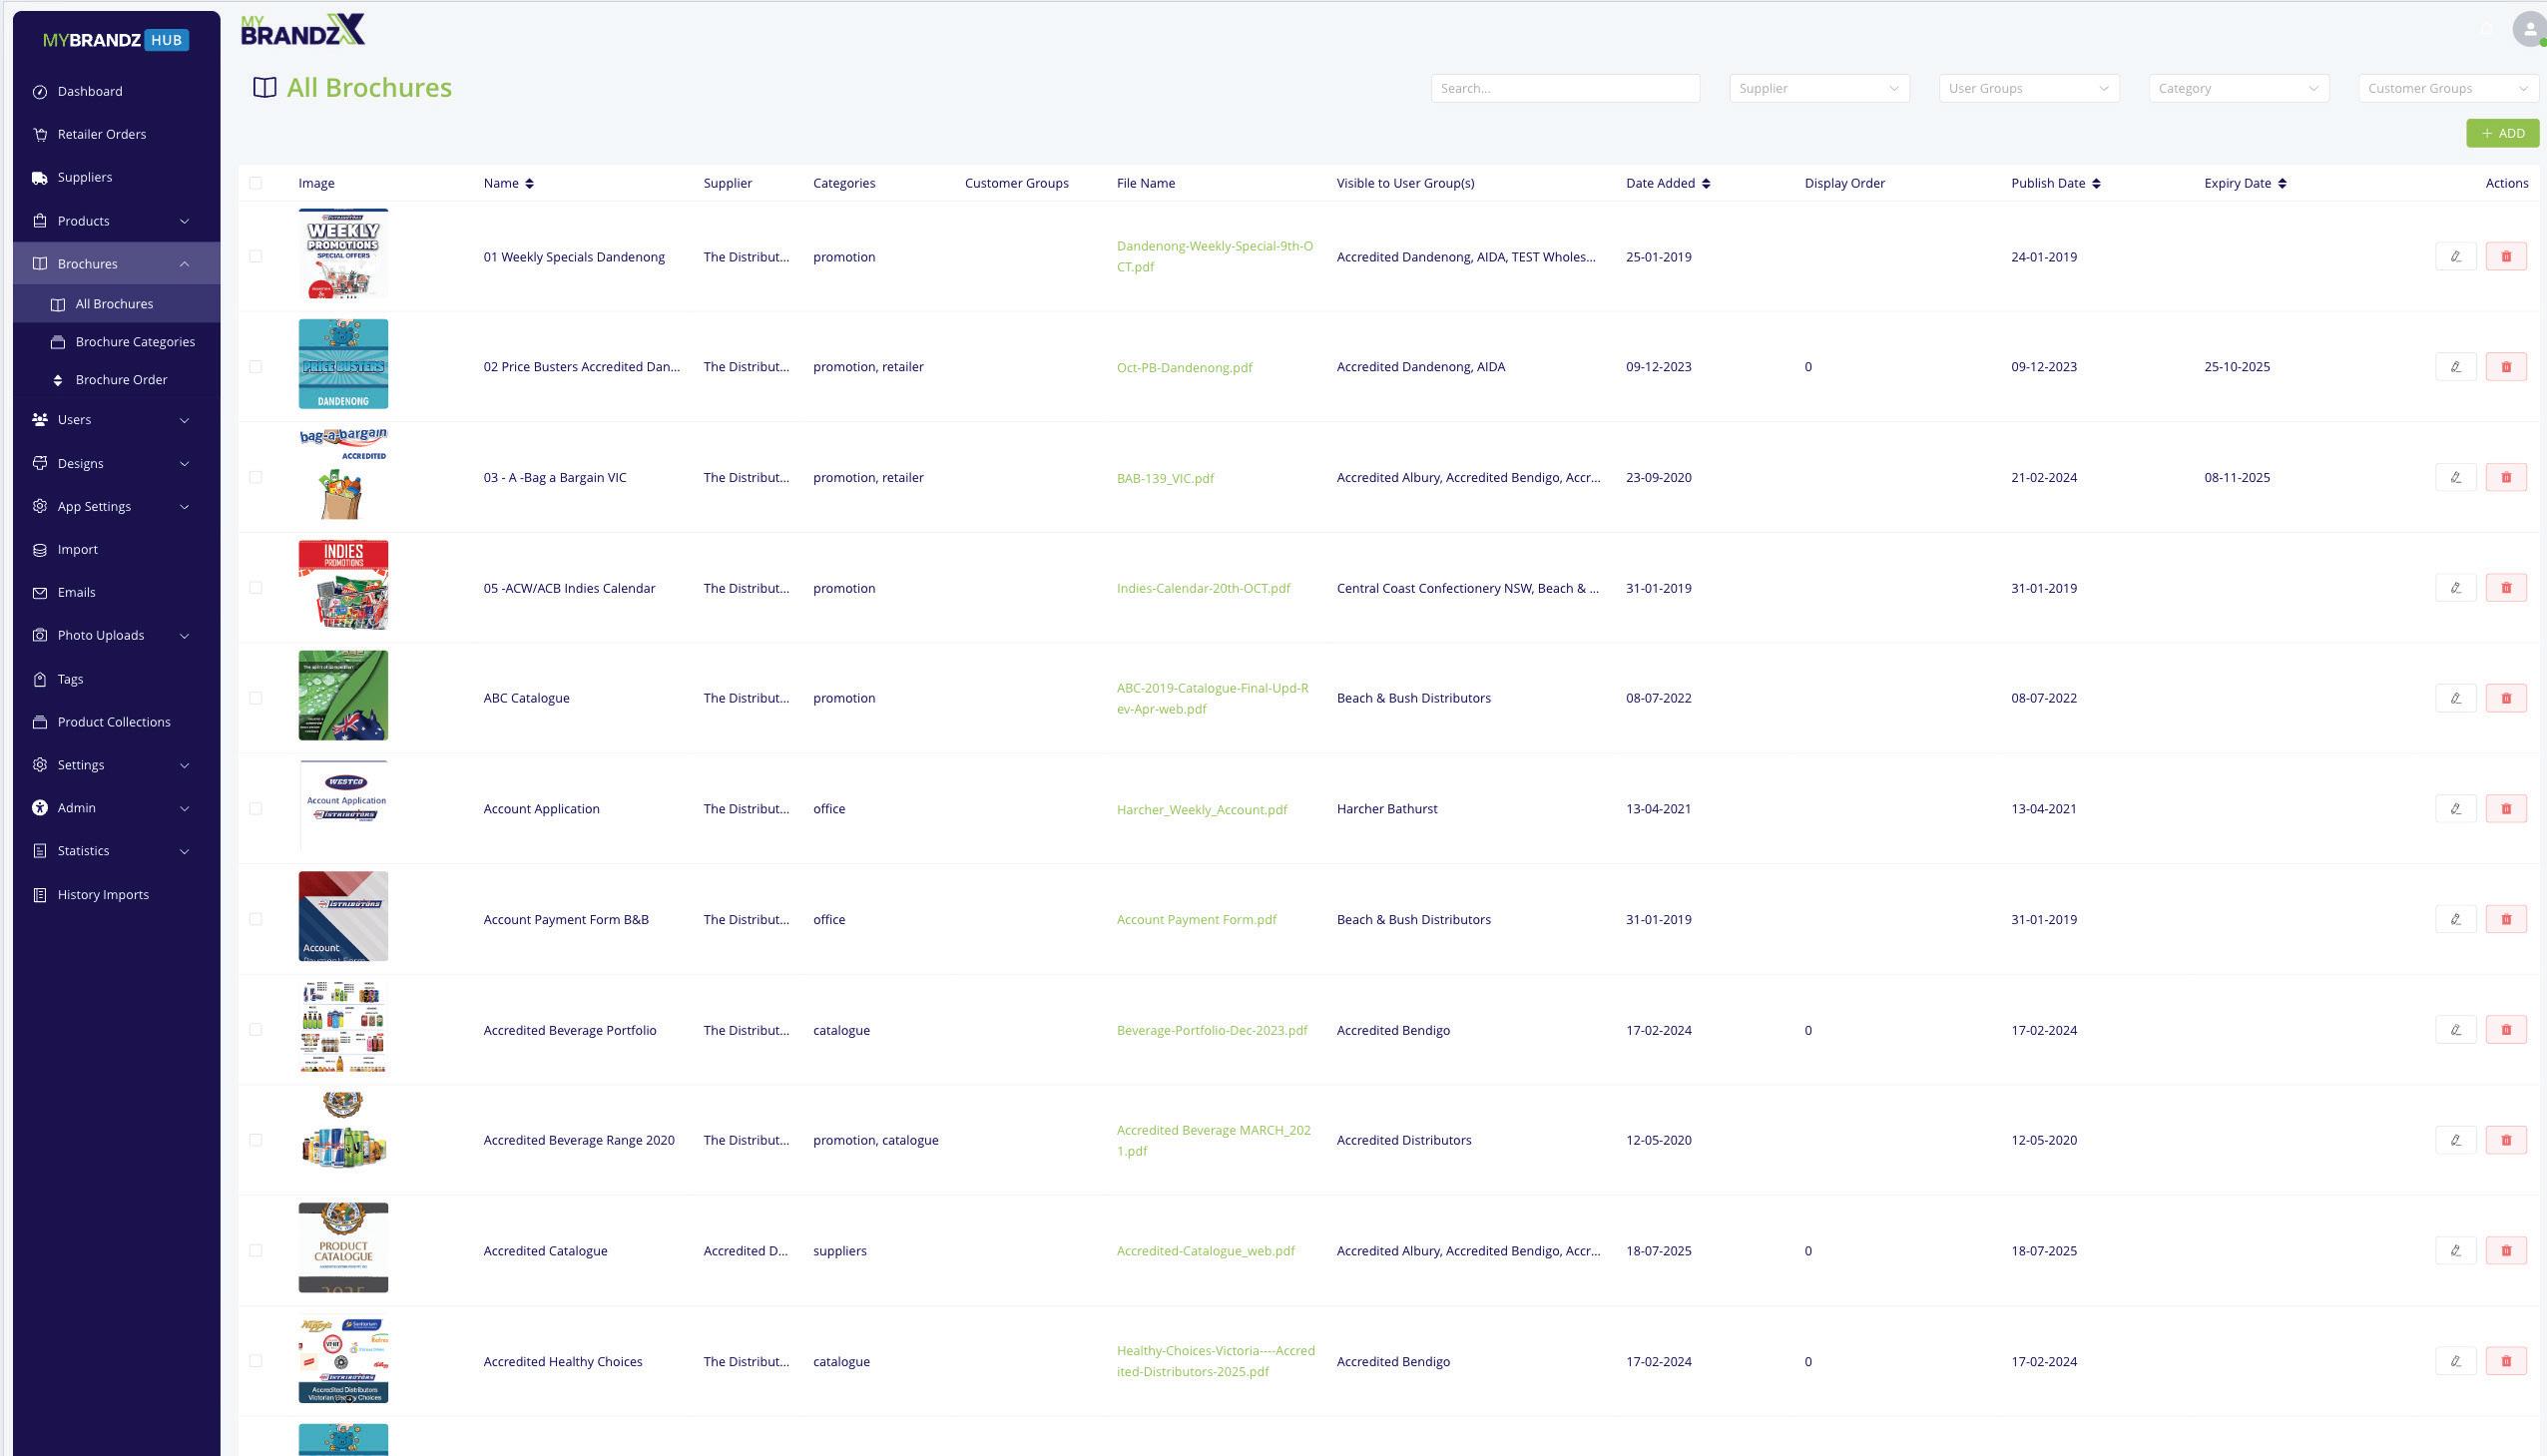
Task: Sort by Name column arrows
Action: click(x=529, y=183)
